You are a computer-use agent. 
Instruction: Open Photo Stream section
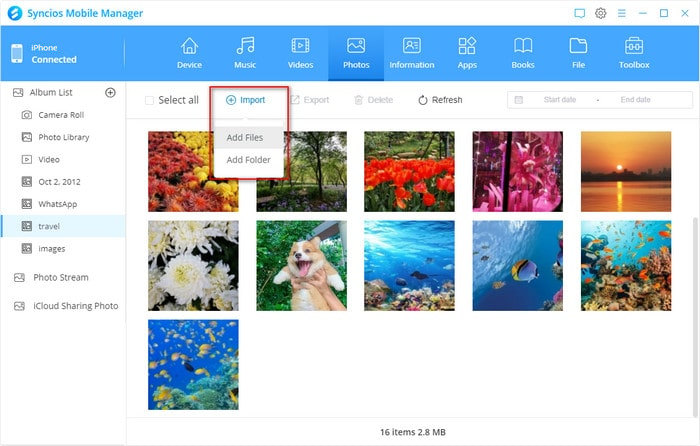click(63, 277)
